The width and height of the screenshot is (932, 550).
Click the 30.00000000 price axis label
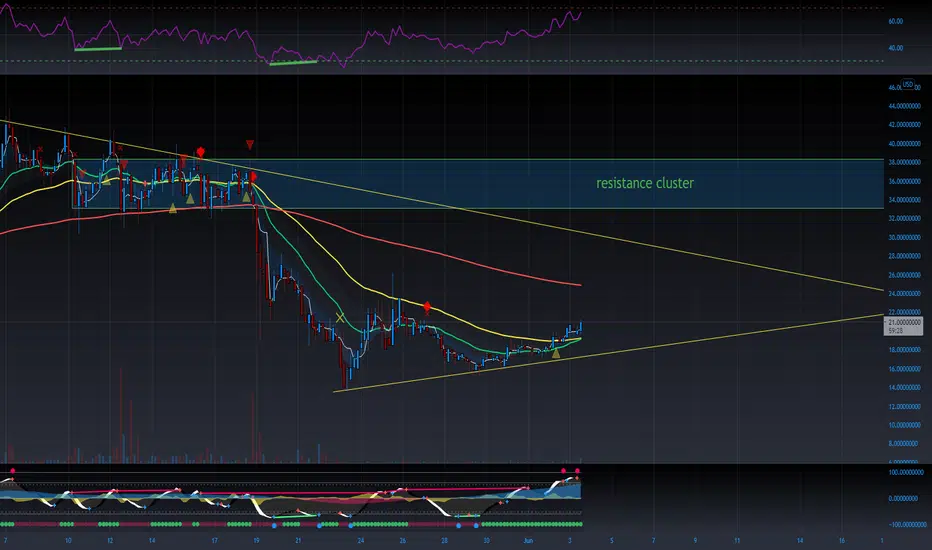click(904, 238)
